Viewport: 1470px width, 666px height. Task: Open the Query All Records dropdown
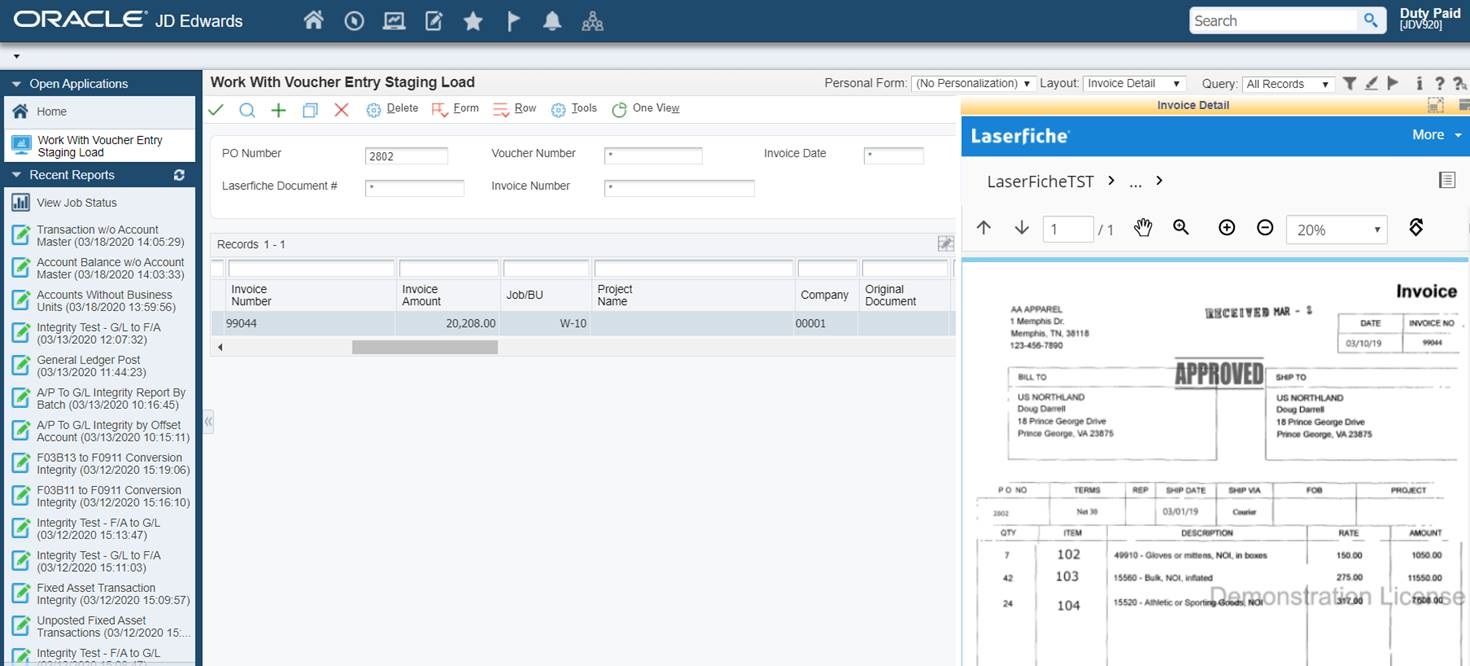tap(1288, 84)
